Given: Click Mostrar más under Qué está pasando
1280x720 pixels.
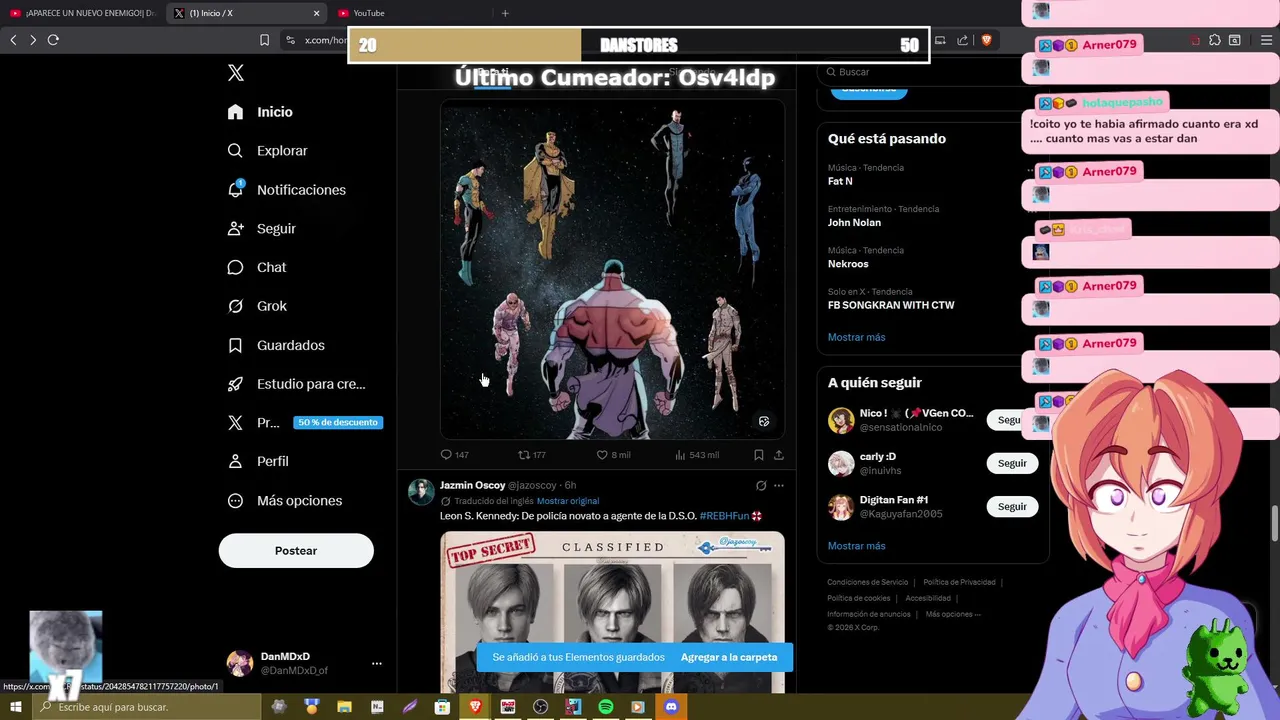Looking at the screenshot, I should point(857,337).
